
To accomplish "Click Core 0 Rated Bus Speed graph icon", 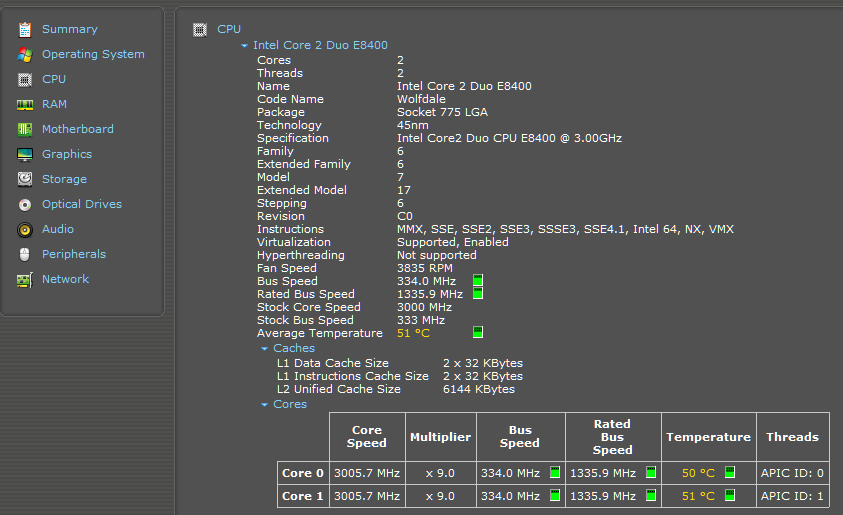I will [651, 472].
